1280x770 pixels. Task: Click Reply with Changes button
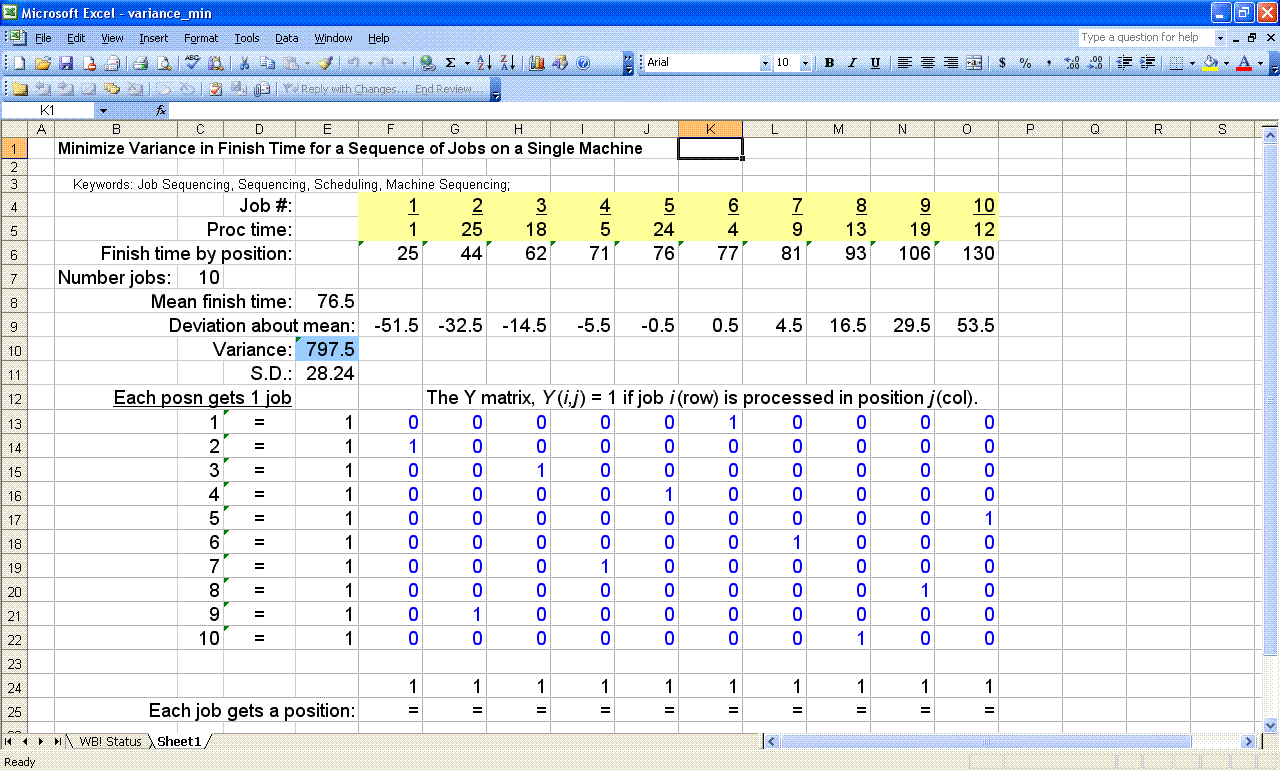click(x=344, y=89)
